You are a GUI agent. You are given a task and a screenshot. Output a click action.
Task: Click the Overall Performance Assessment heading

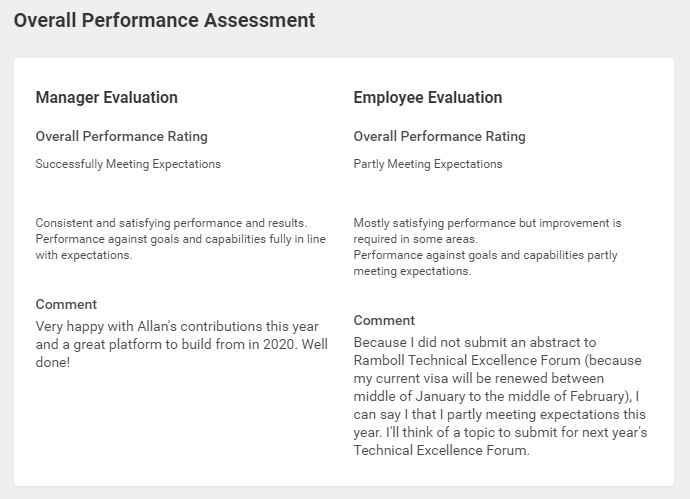(x=164, y=21)
